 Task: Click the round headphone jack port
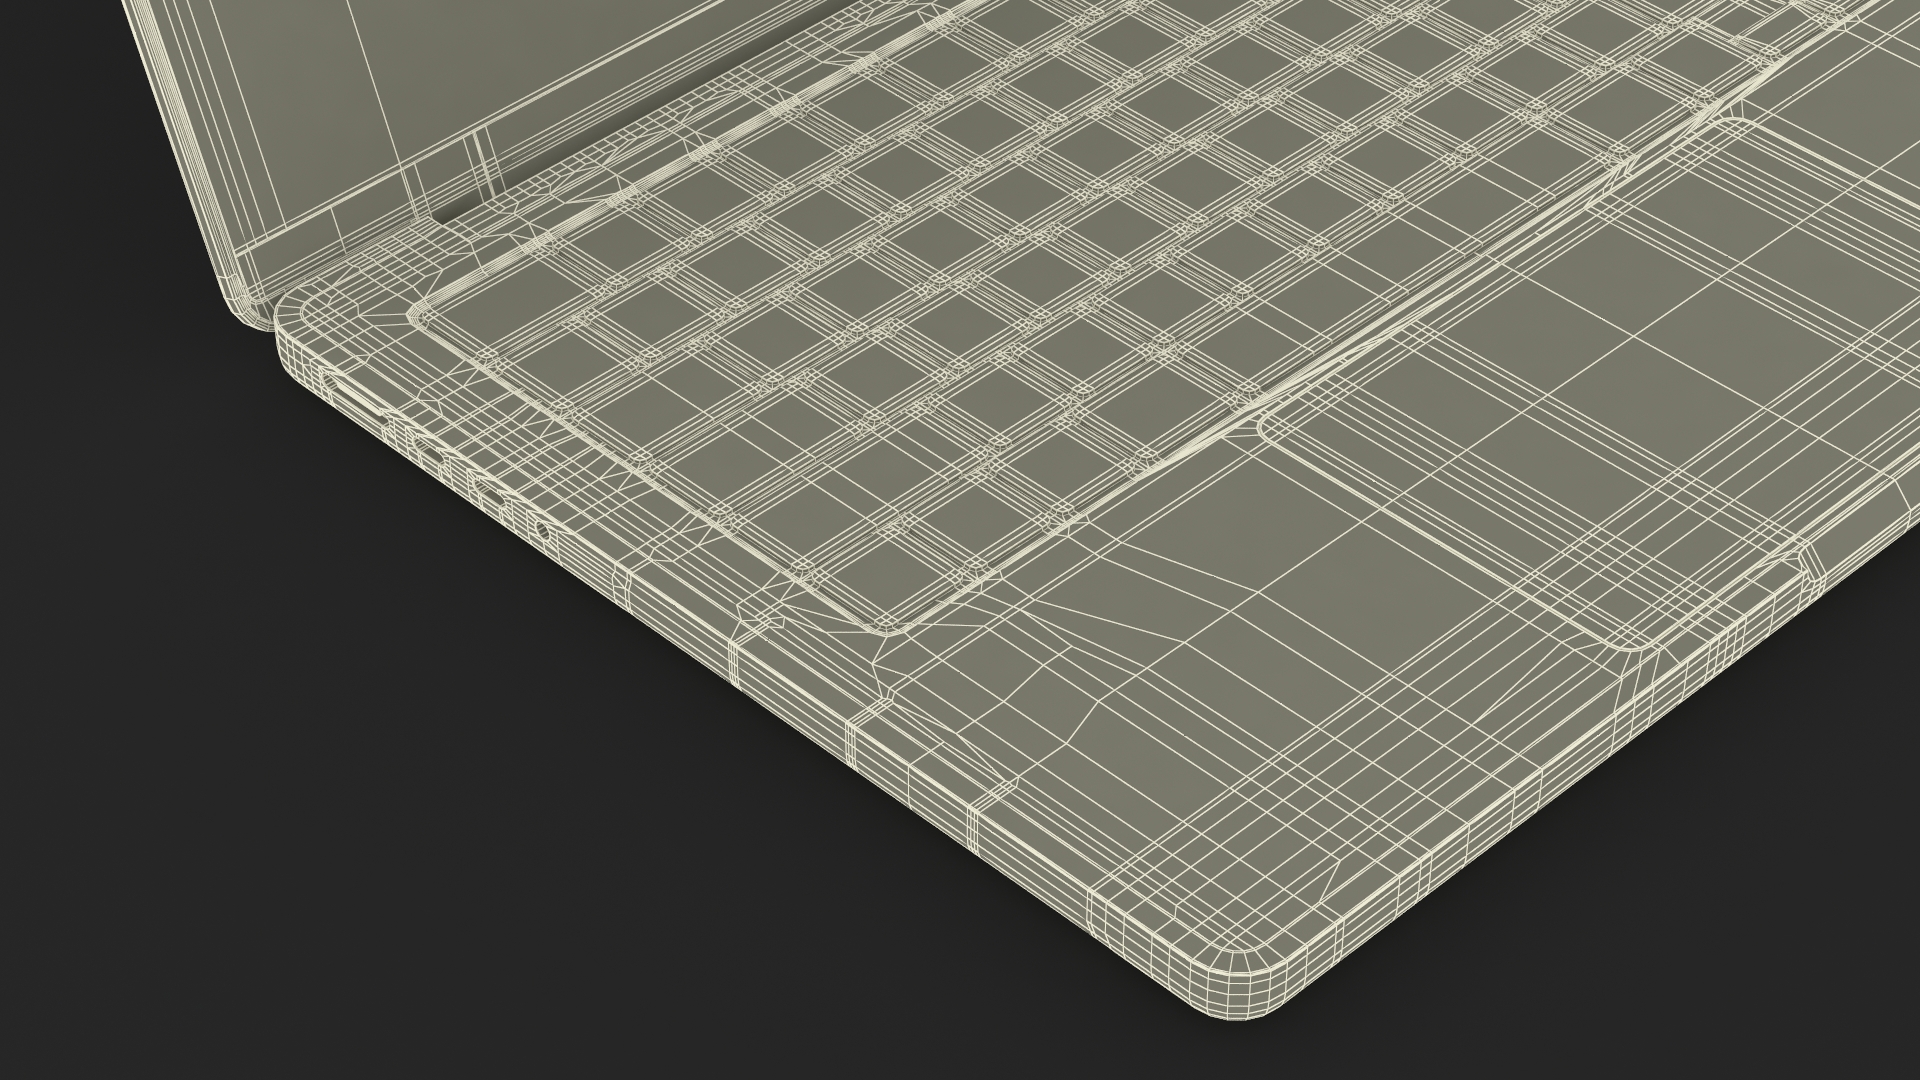tap(543, 531)
